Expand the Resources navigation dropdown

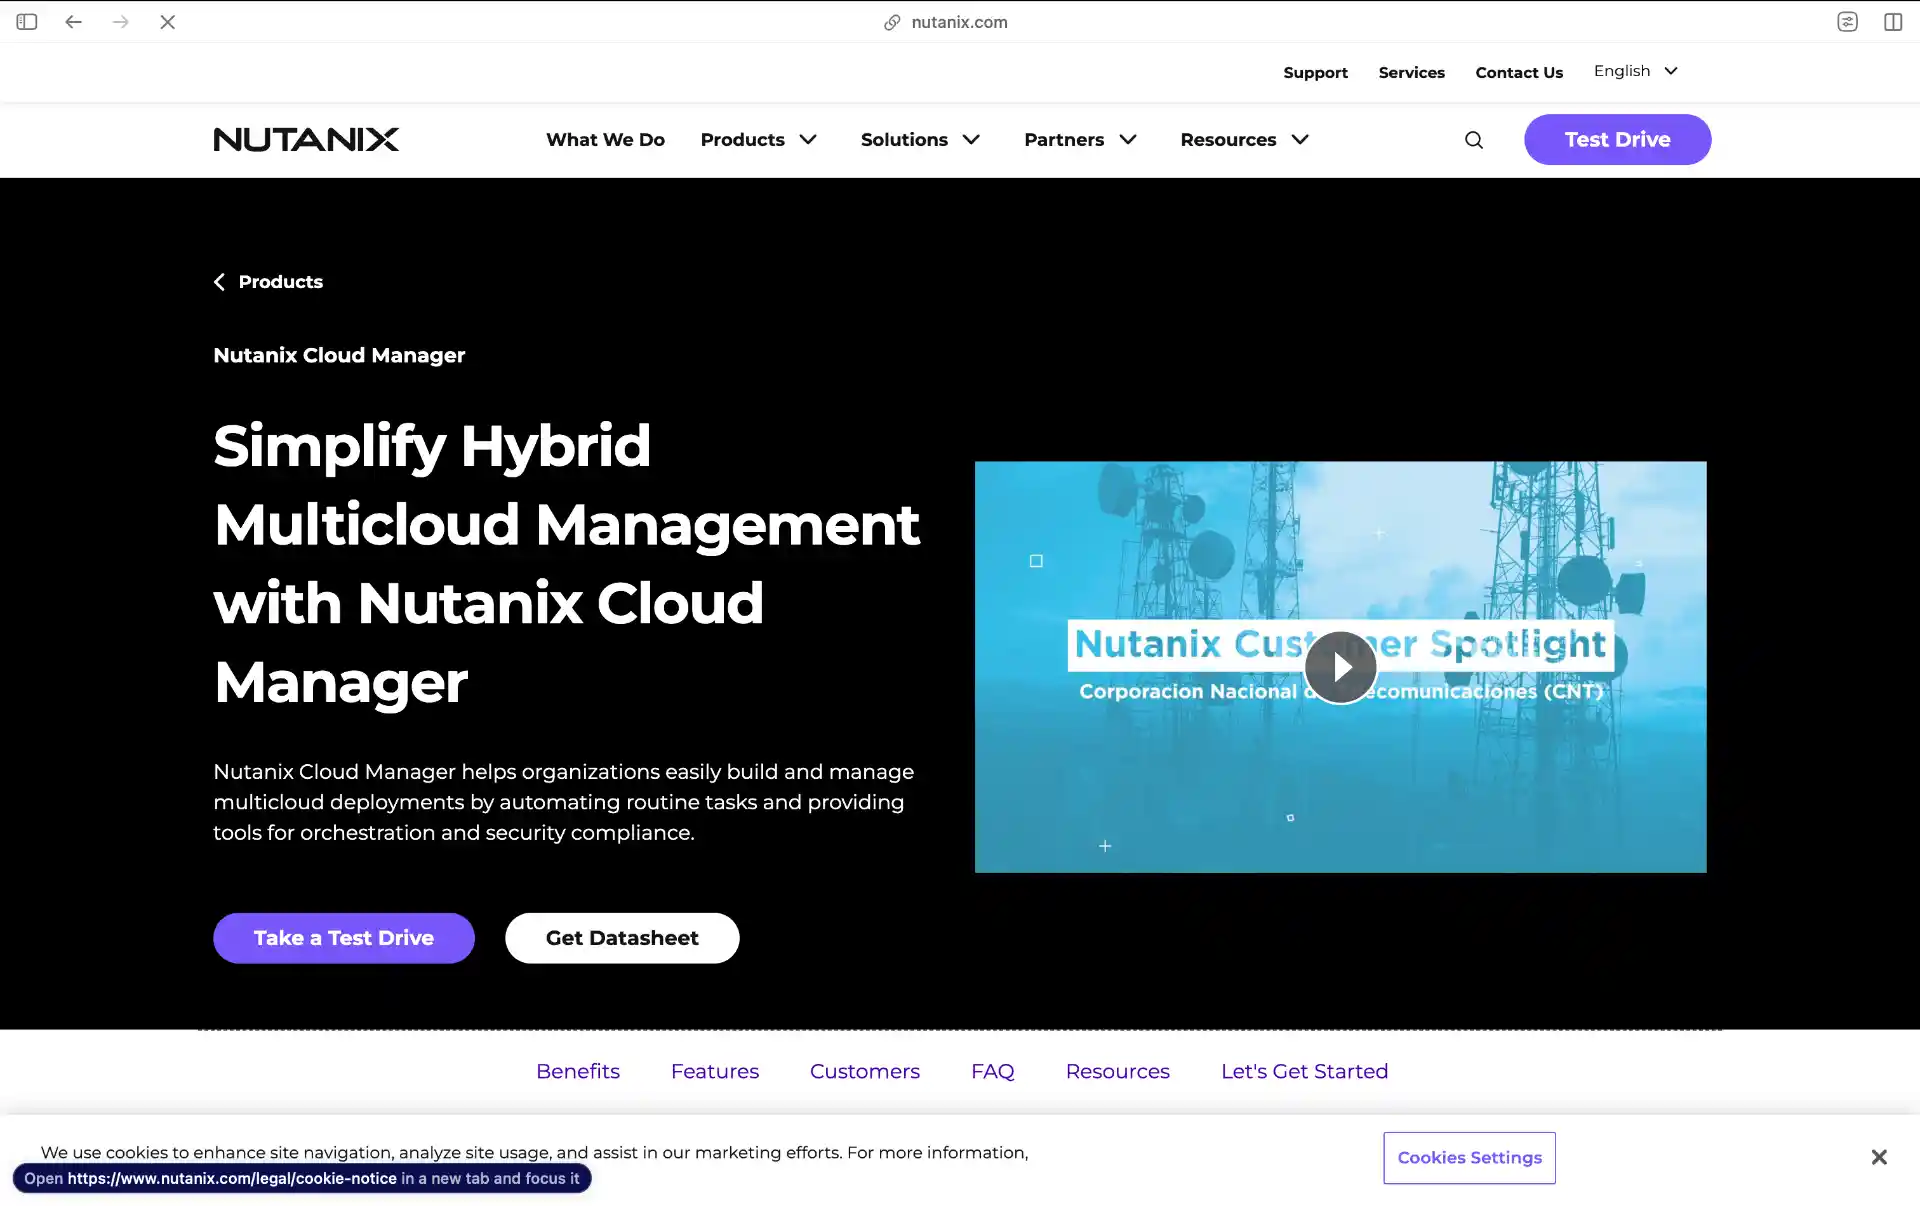[1243, 140]
